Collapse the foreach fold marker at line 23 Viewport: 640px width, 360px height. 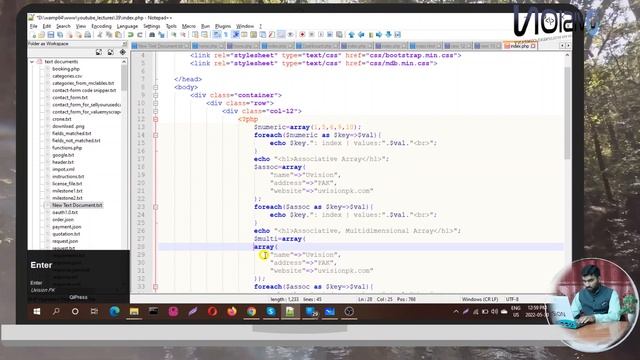pos(156,207)
